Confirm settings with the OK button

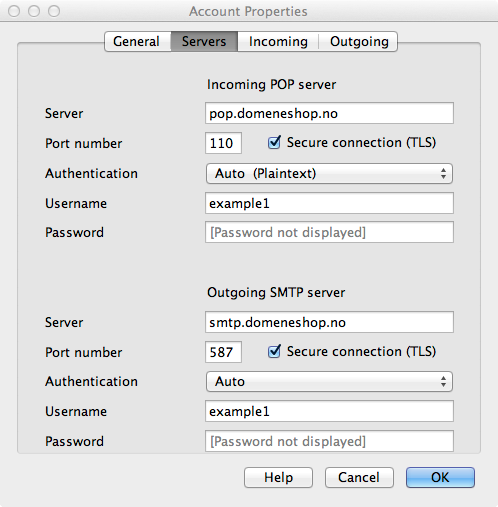pos(440,477)
